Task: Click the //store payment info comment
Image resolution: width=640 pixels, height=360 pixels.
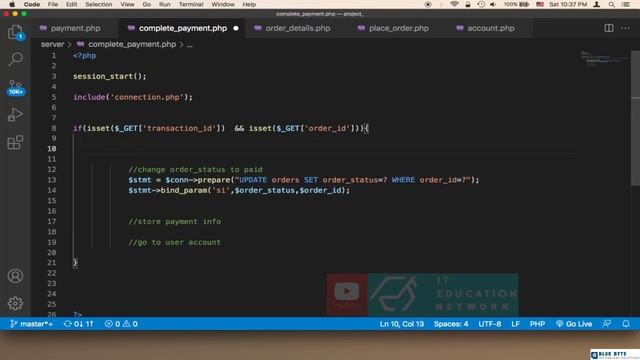Action: coord(174,222)
